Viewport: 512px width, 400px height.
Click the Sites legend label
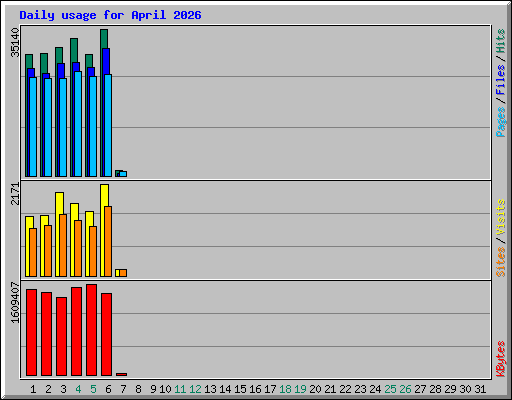click(500, 262)
